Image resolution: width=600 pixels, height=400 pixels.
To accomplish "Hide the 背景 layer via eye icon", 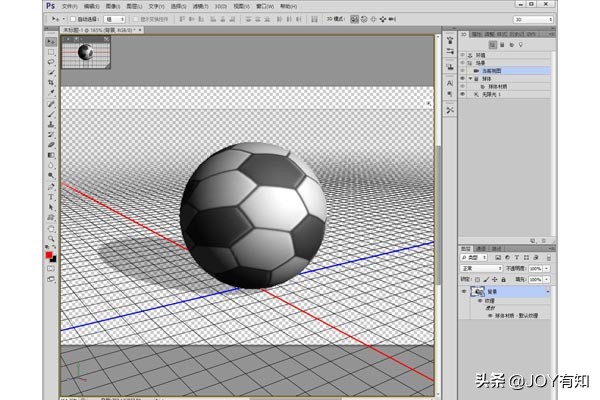I will 464,291.
